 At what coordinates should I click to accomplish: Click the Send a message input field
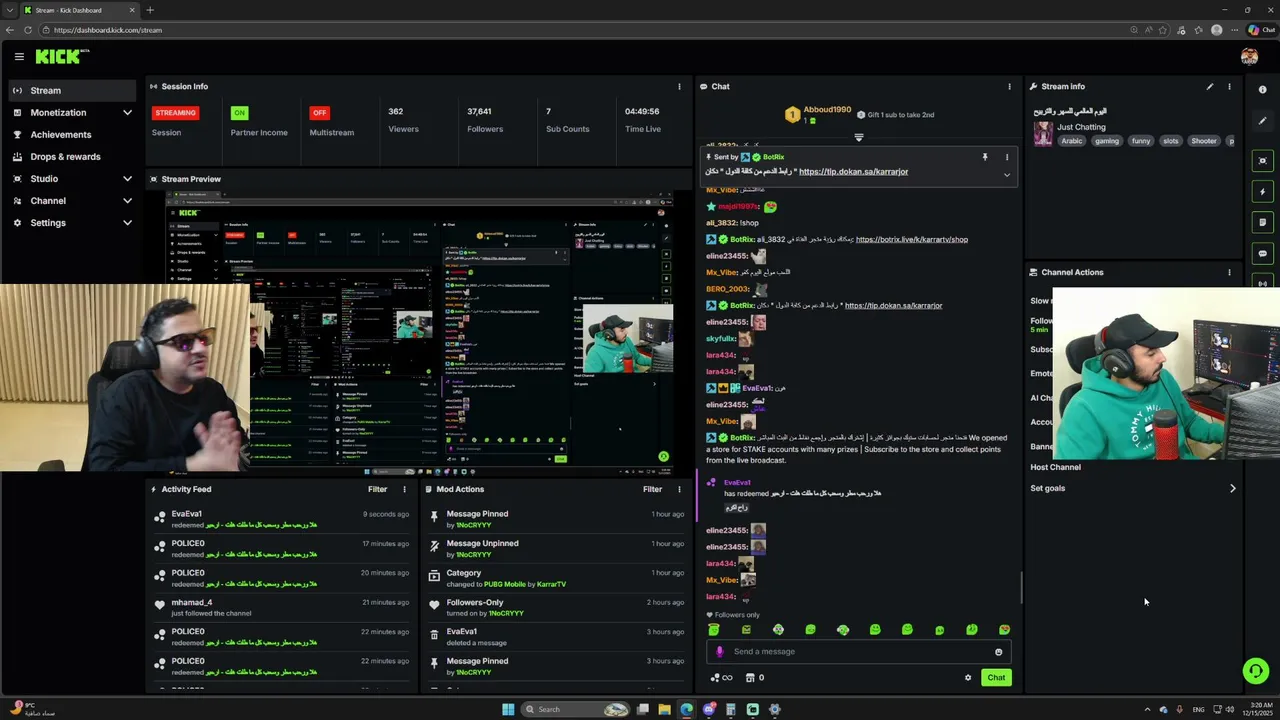pos(858,651)
